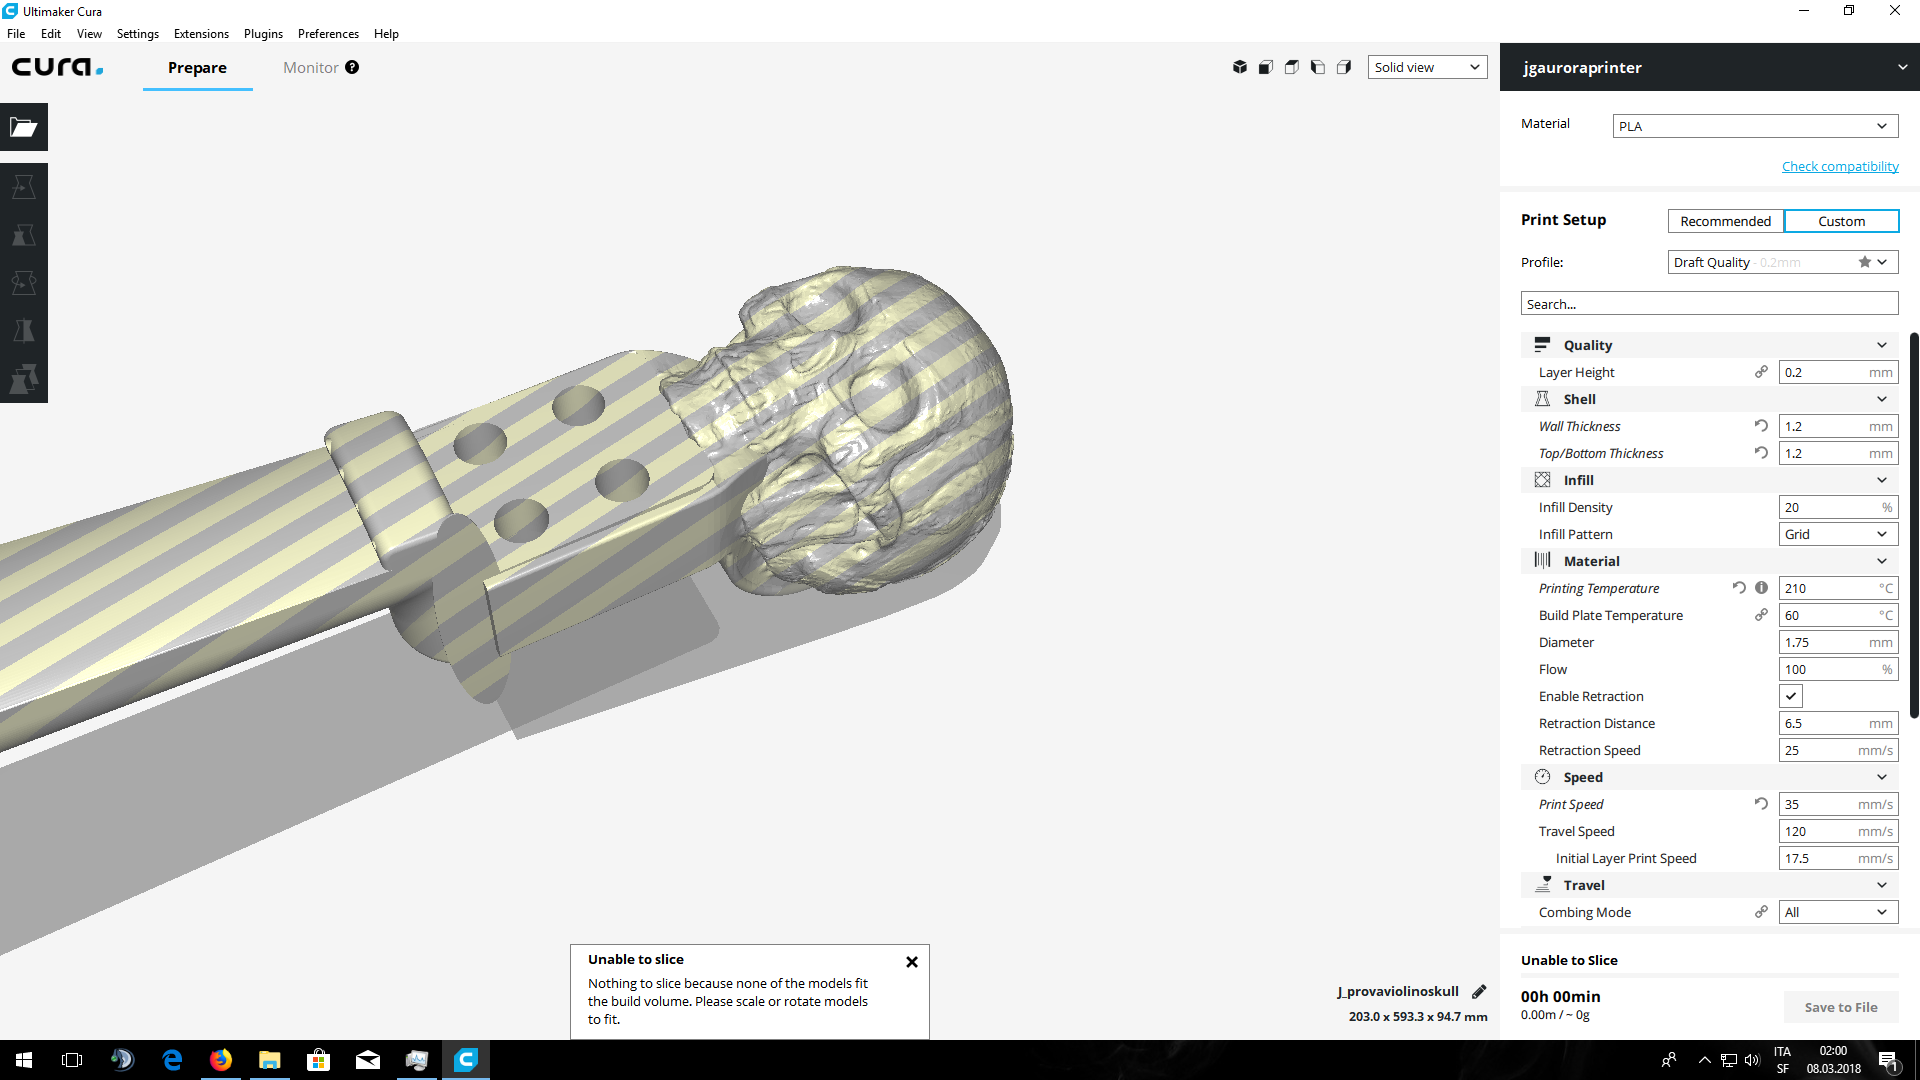Viewport: 1920px width, 1080px height.
Task: Click the link icon next to Layer Height
Action: pyautogui.click(x=1761, y=372)
